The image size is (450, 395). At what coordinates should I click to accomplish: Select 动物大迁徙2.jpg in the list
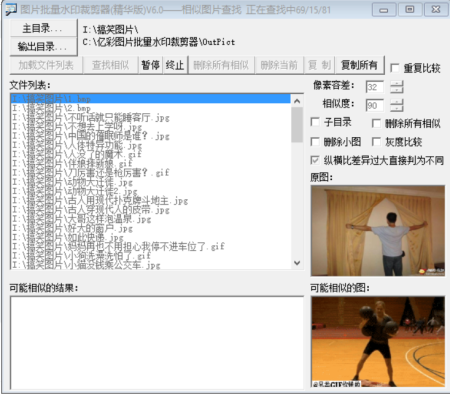coord(151,192)
